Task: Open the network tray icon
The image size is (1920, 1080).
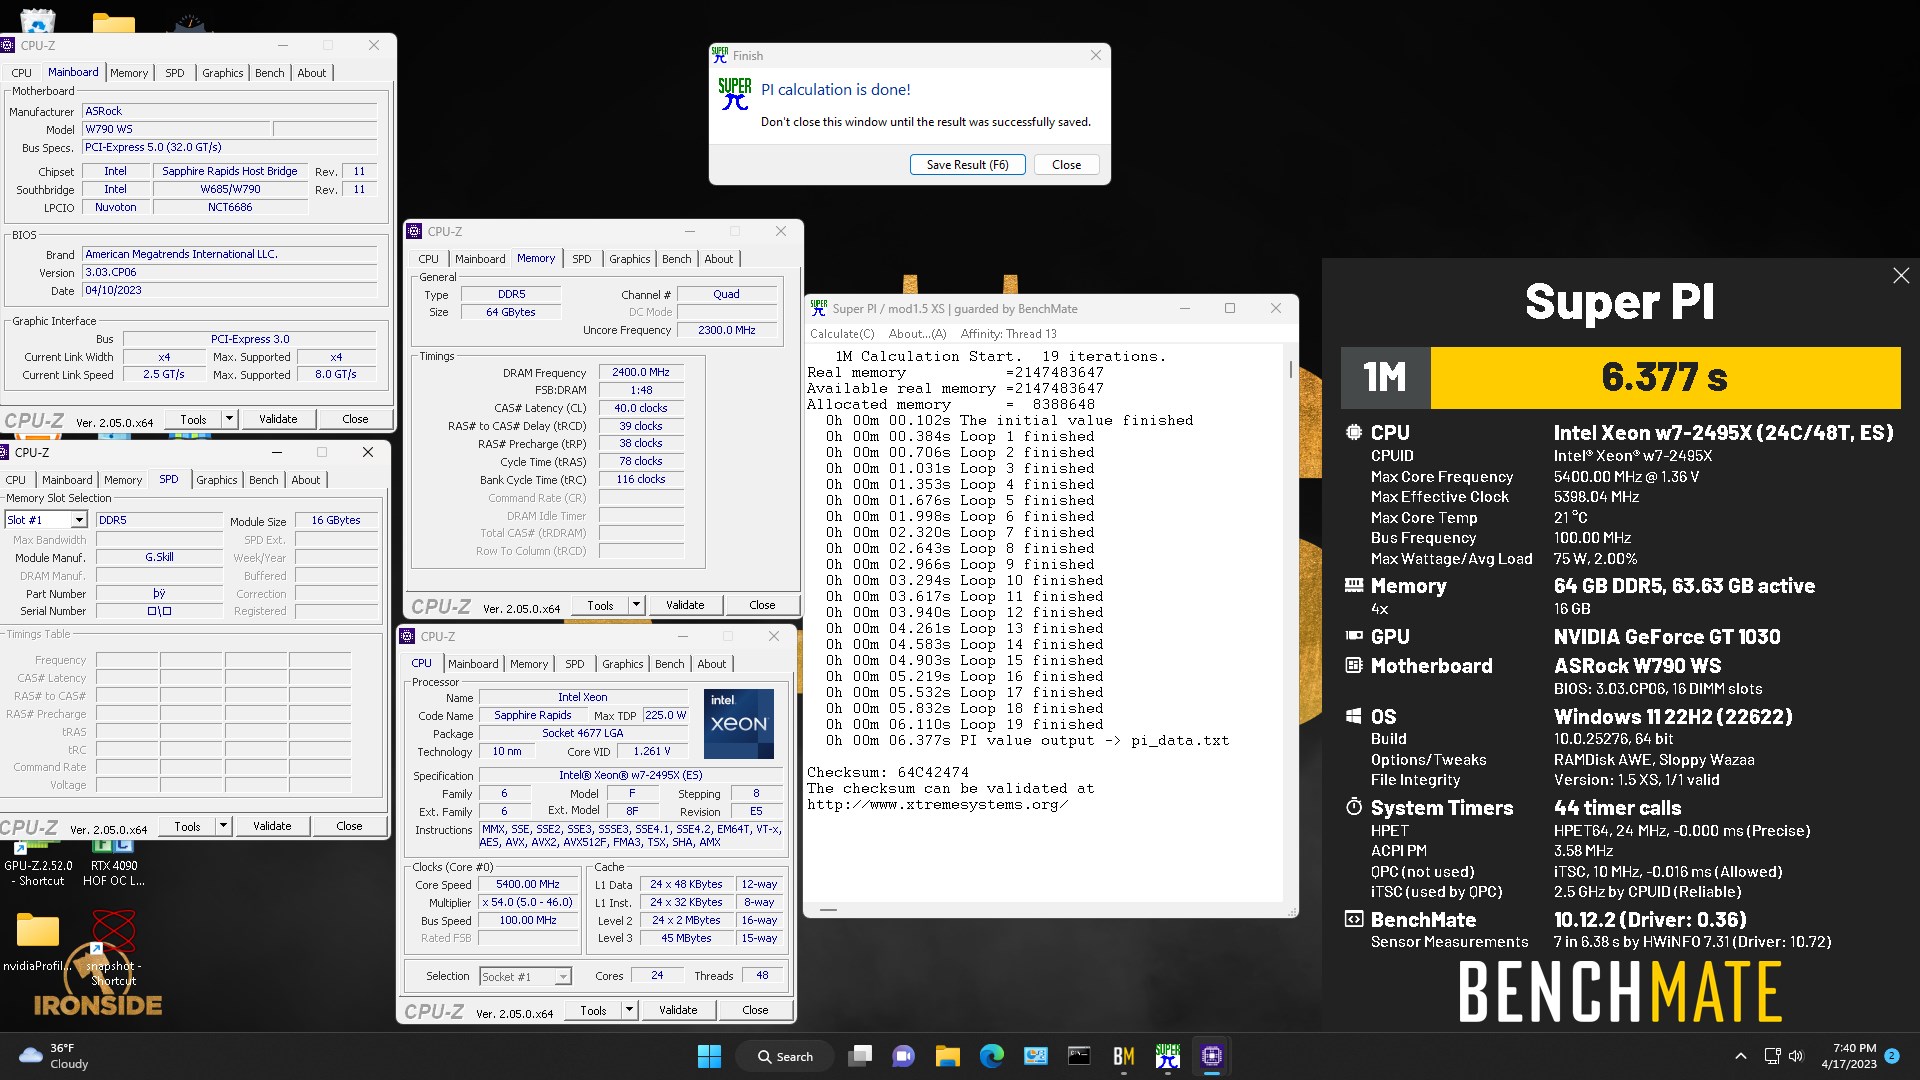Action: tap(1772, 1056)
